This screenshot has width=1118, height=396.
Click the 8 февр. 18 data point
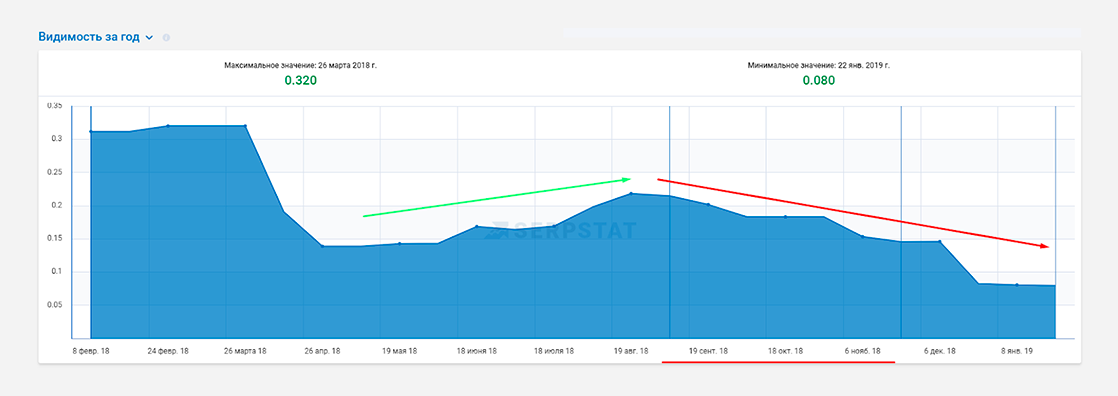91,131
